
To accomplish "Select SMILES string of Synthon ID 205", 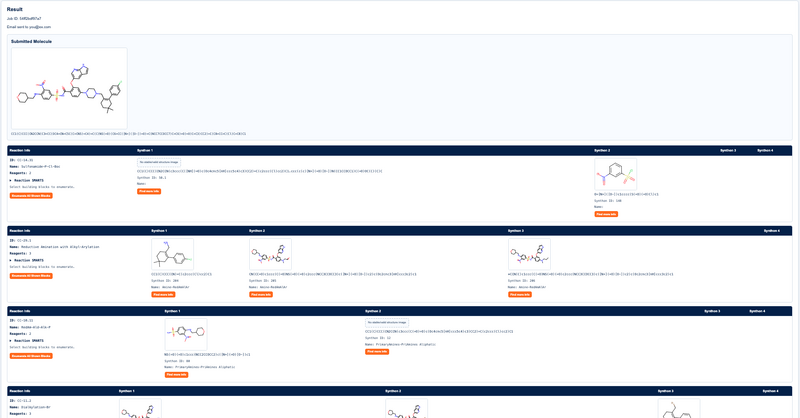I will coord(333,274).
